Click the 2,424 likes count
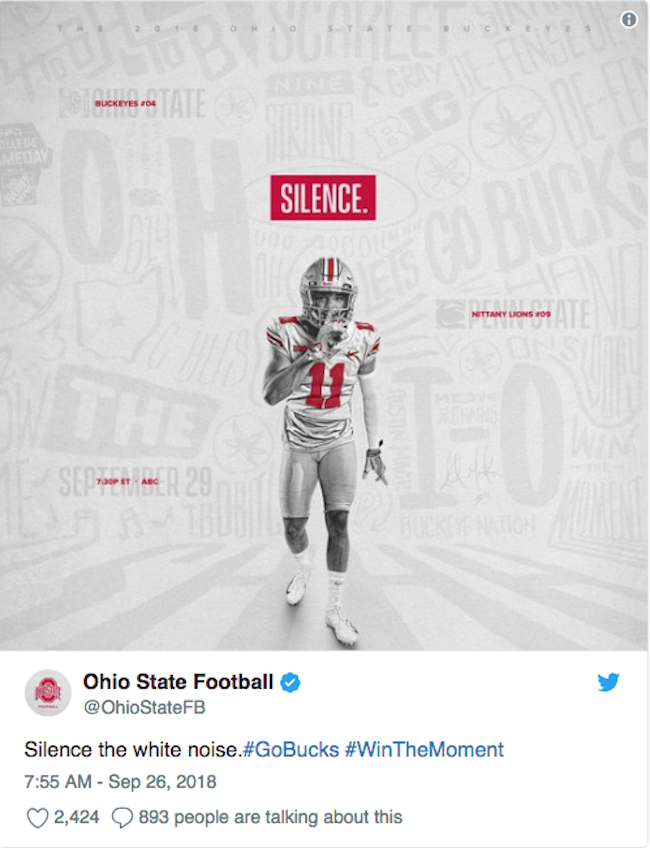Screen dimensions: 650x848 coord(76,817)
